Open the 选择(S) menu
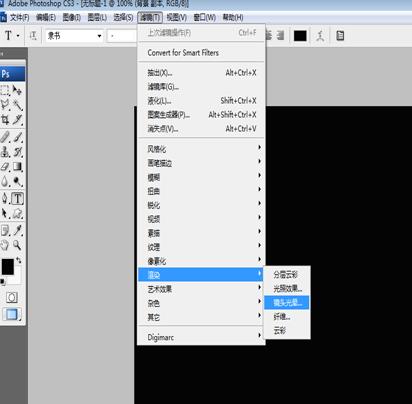 (123, 17)
